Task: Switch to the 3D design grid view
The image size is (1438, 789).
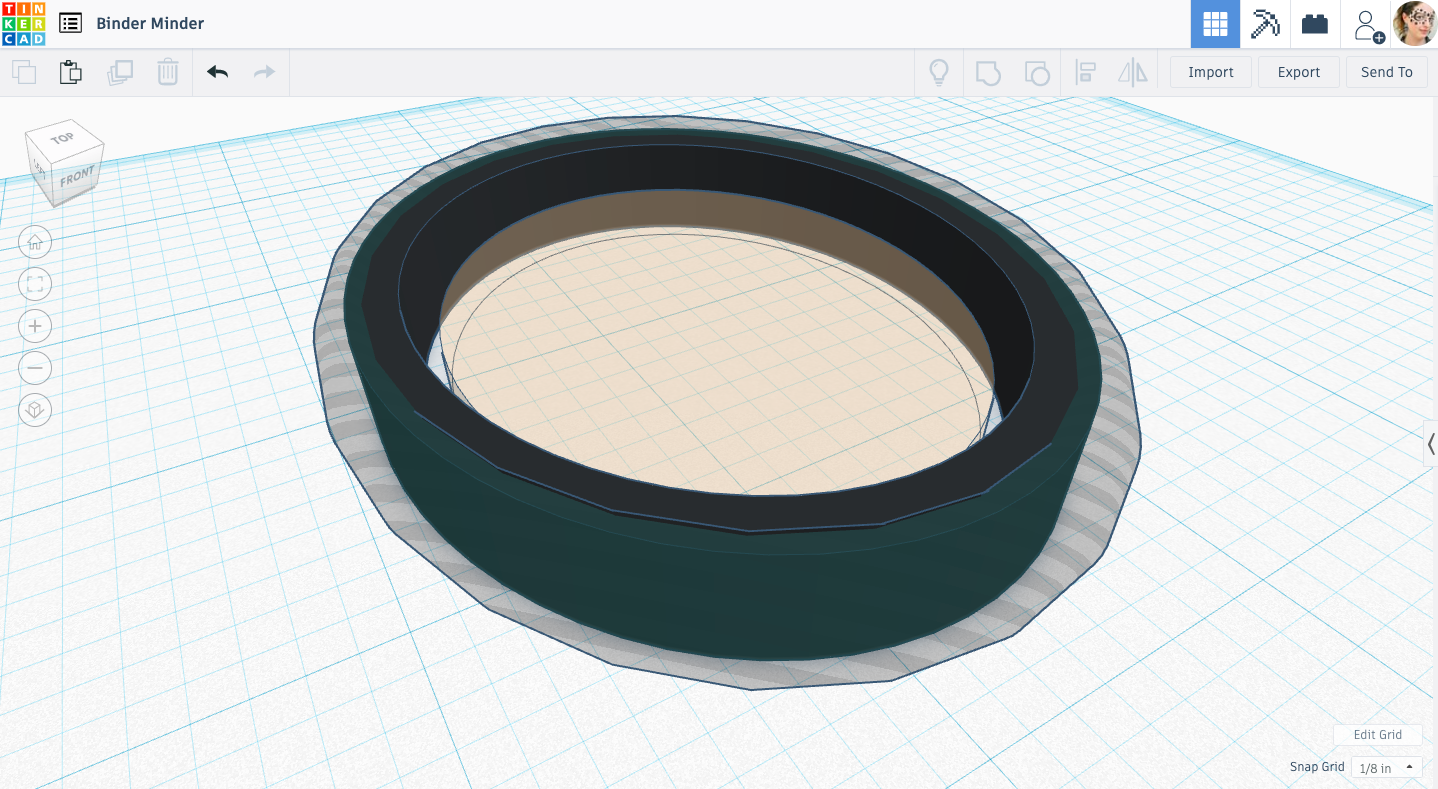Action: pyautogui.click(x=1215, y=24)
